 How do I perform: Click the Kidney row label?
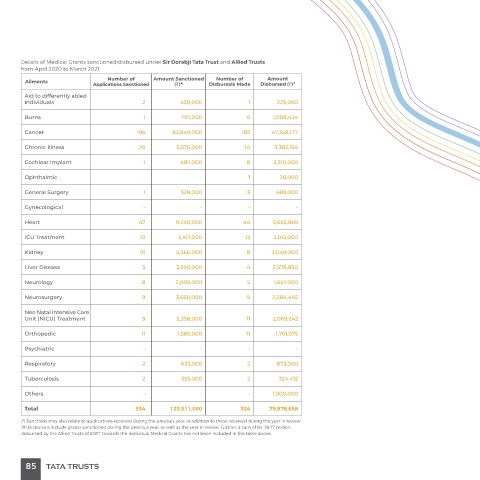tap(34, 252)
